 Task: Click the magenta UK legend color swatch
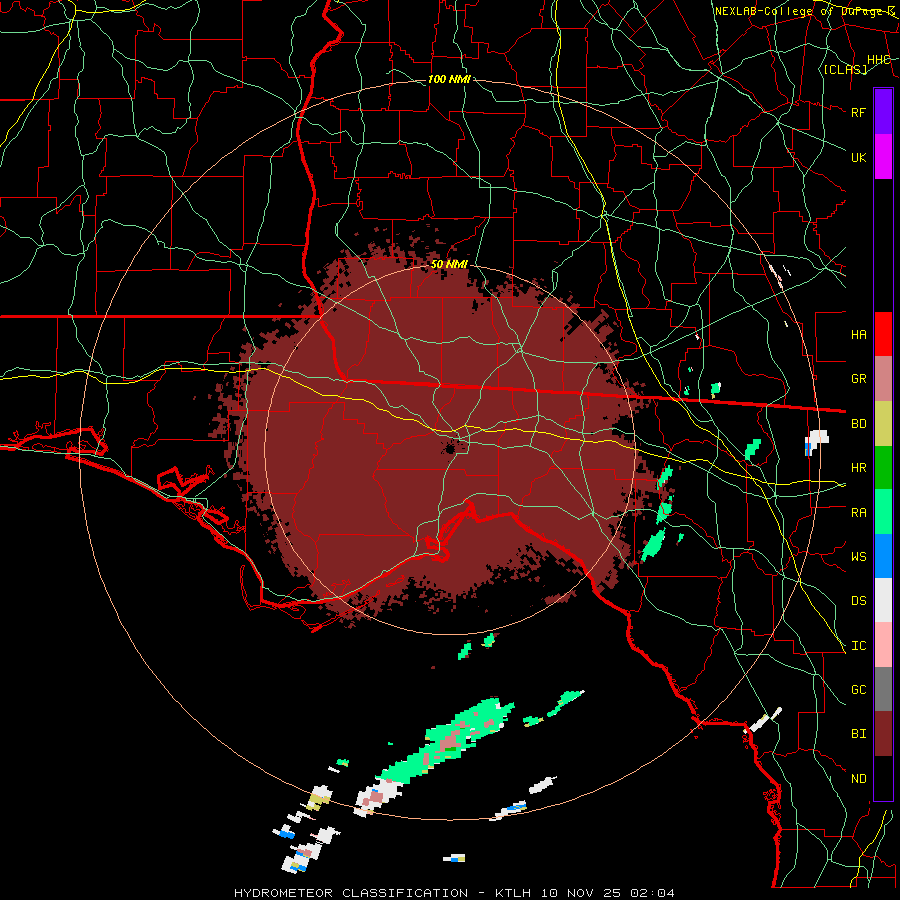click(x=883, y=157)
